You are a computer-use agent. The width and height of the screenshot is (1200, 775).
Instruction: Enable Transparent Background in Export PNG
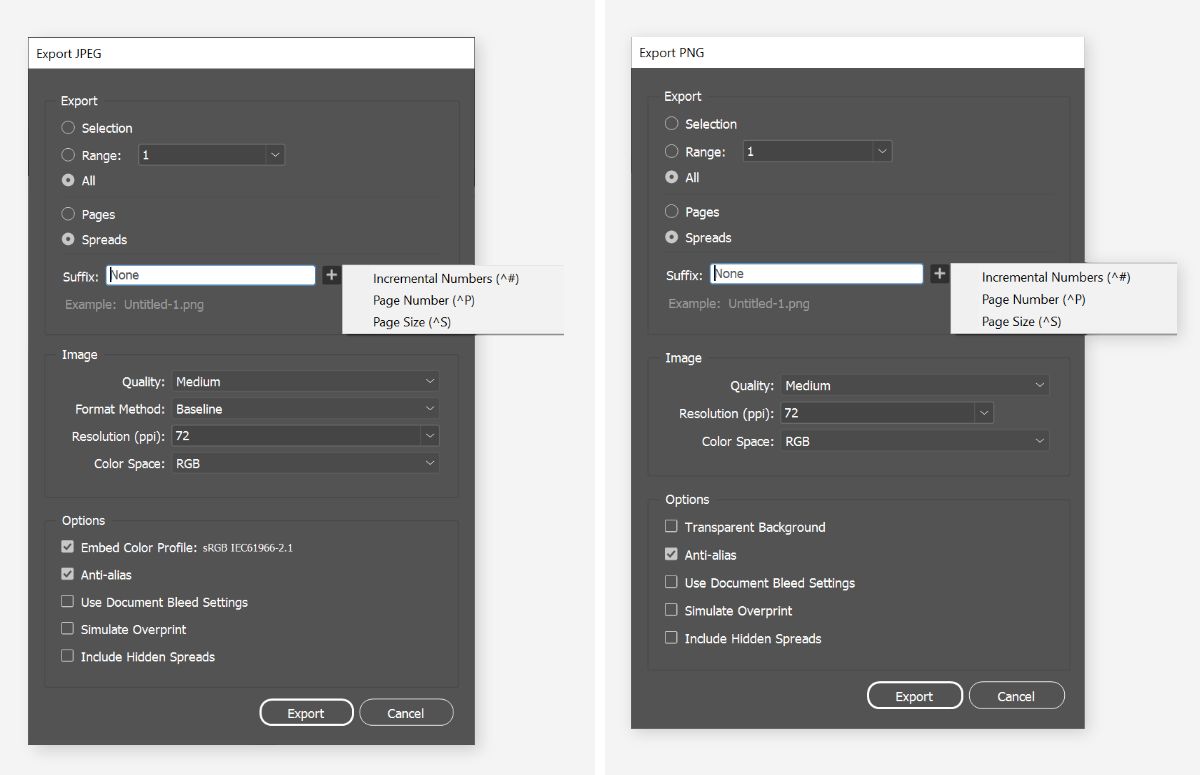[x=671, y=527]
